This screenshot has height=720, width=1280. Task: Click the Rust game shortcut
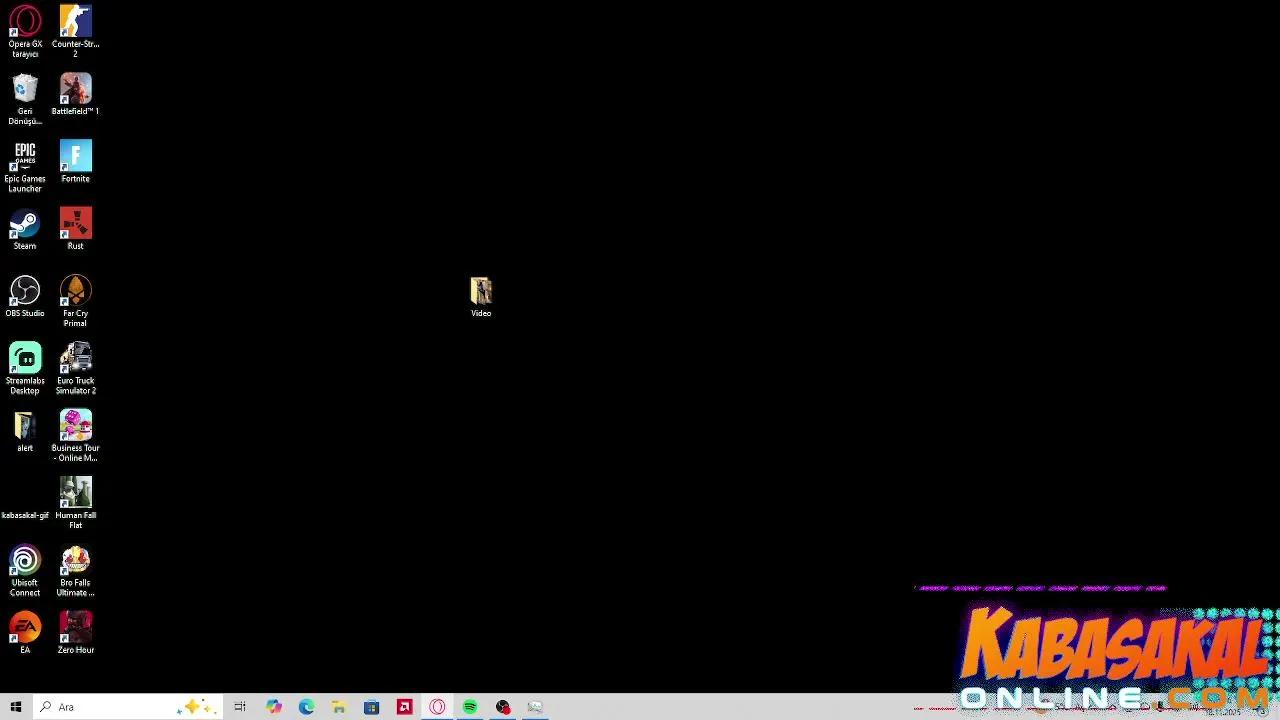point(75,229)
